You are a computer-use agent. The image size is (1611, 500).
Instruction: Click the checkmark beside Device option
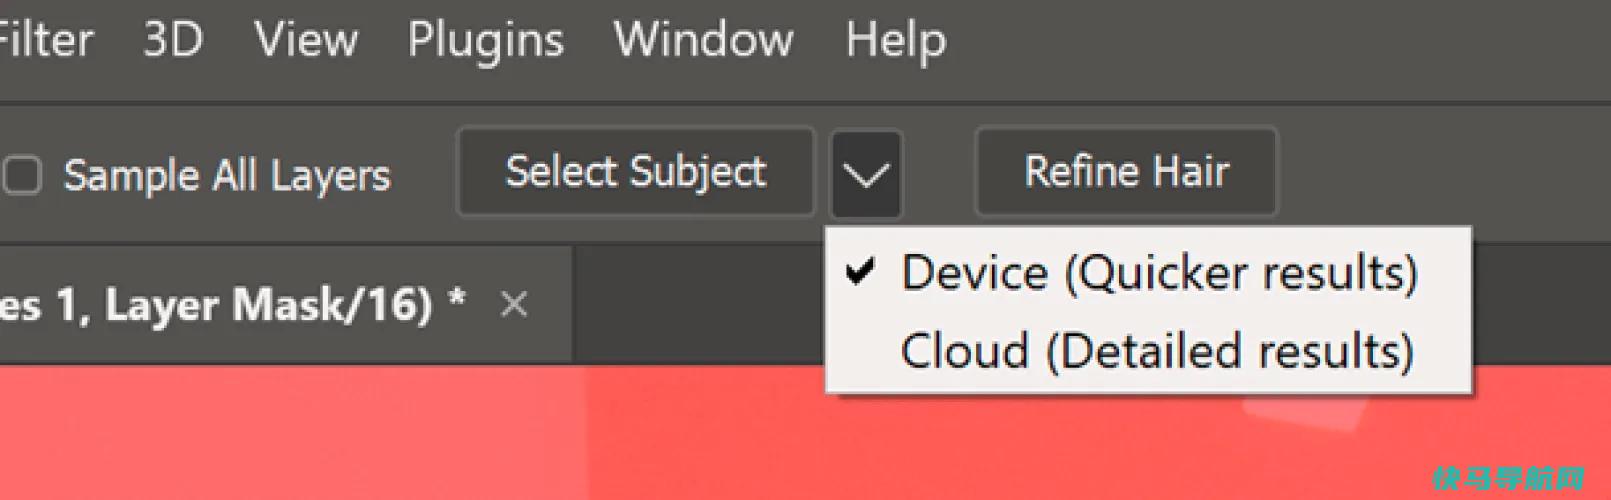[x=861, y=271]
